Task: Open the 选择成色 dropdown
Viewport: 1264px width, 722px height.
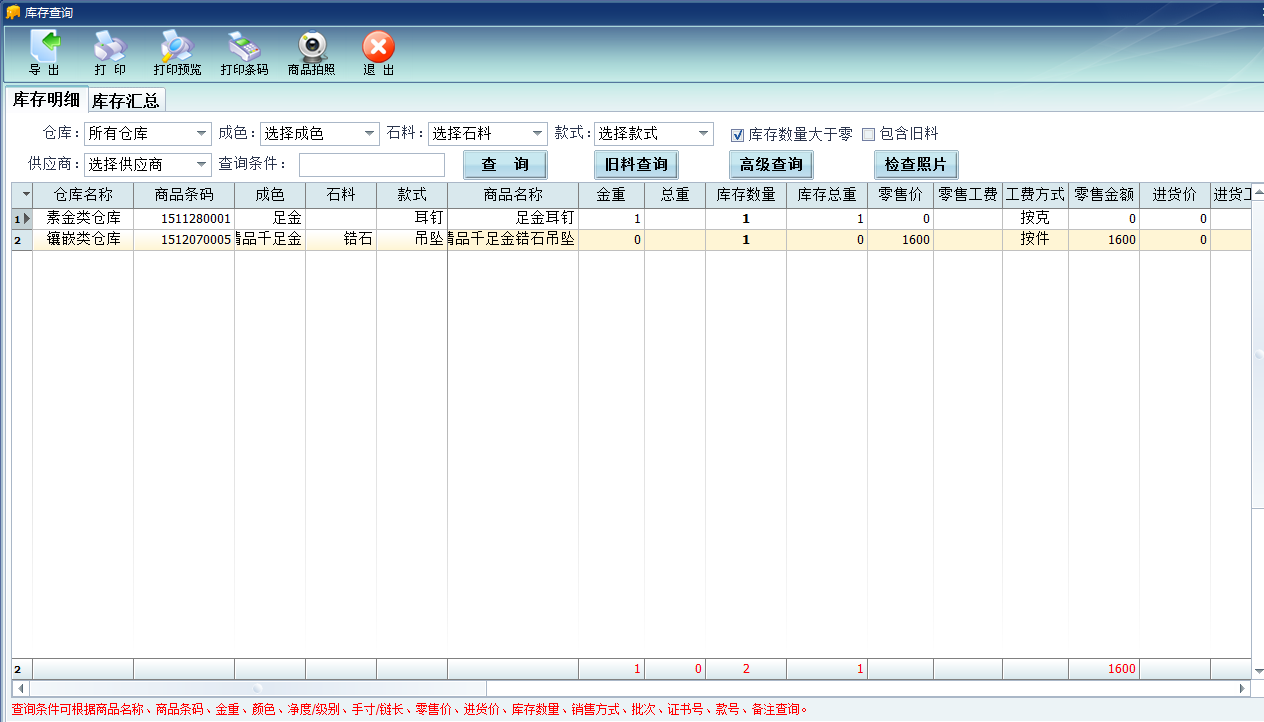Action: pyautogui.click(x=370, y=134)
